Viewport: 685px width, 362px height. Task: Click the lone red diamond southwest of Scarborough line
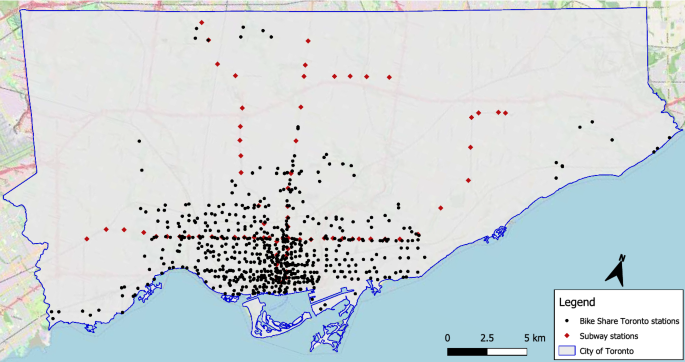(440, 208)
